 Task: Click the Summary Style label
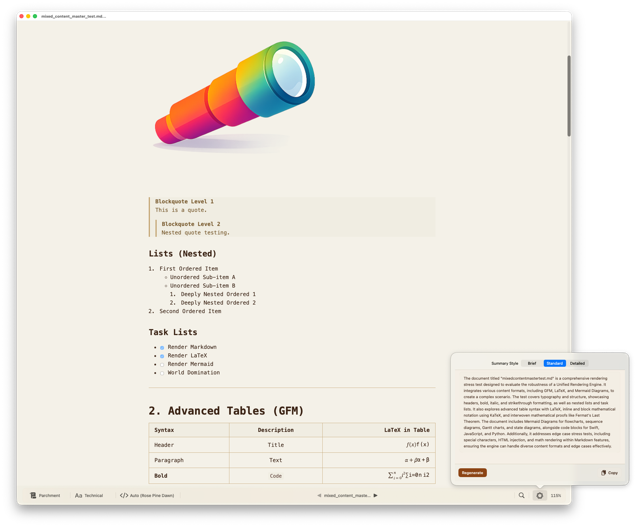tap(504, 363)
